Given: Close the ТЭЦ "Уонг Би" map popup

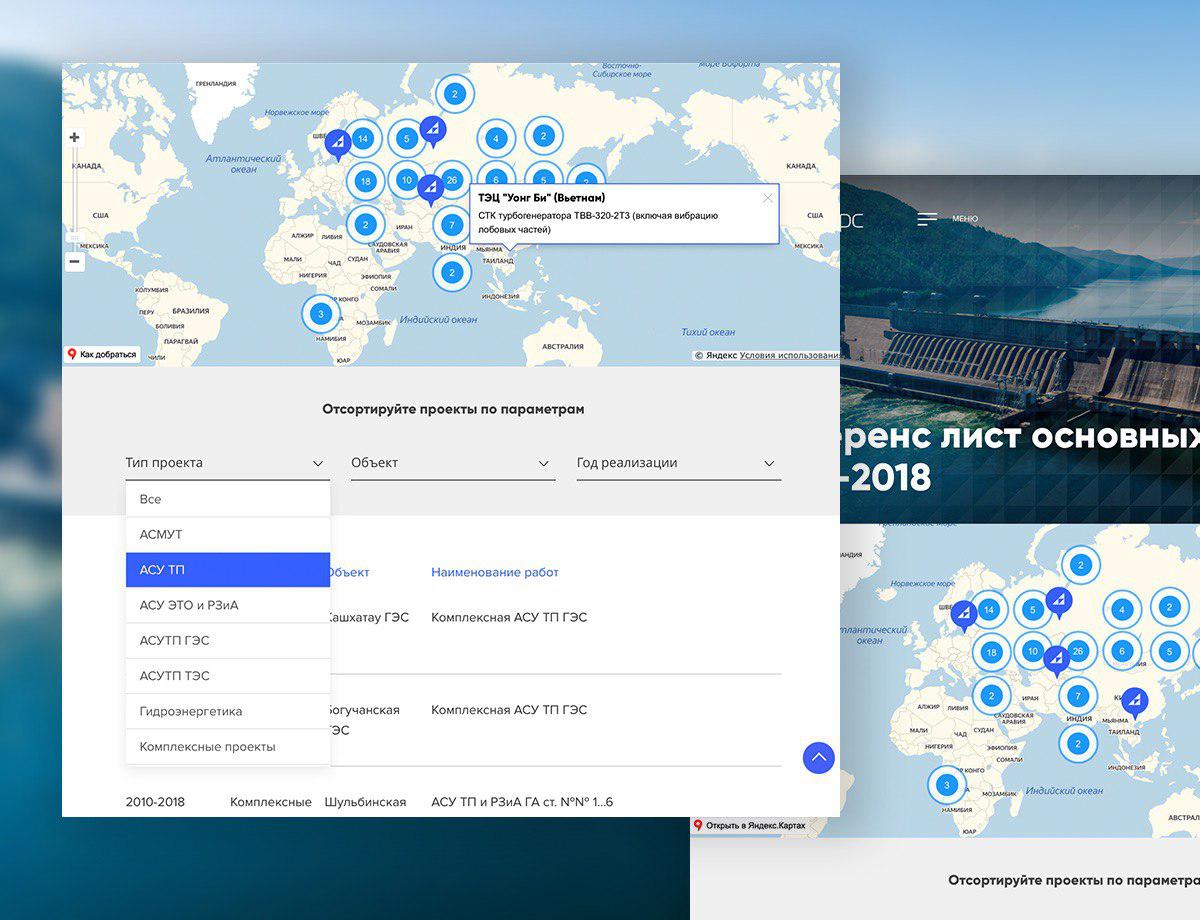Looking at the screenshot, I should point(767,198).
